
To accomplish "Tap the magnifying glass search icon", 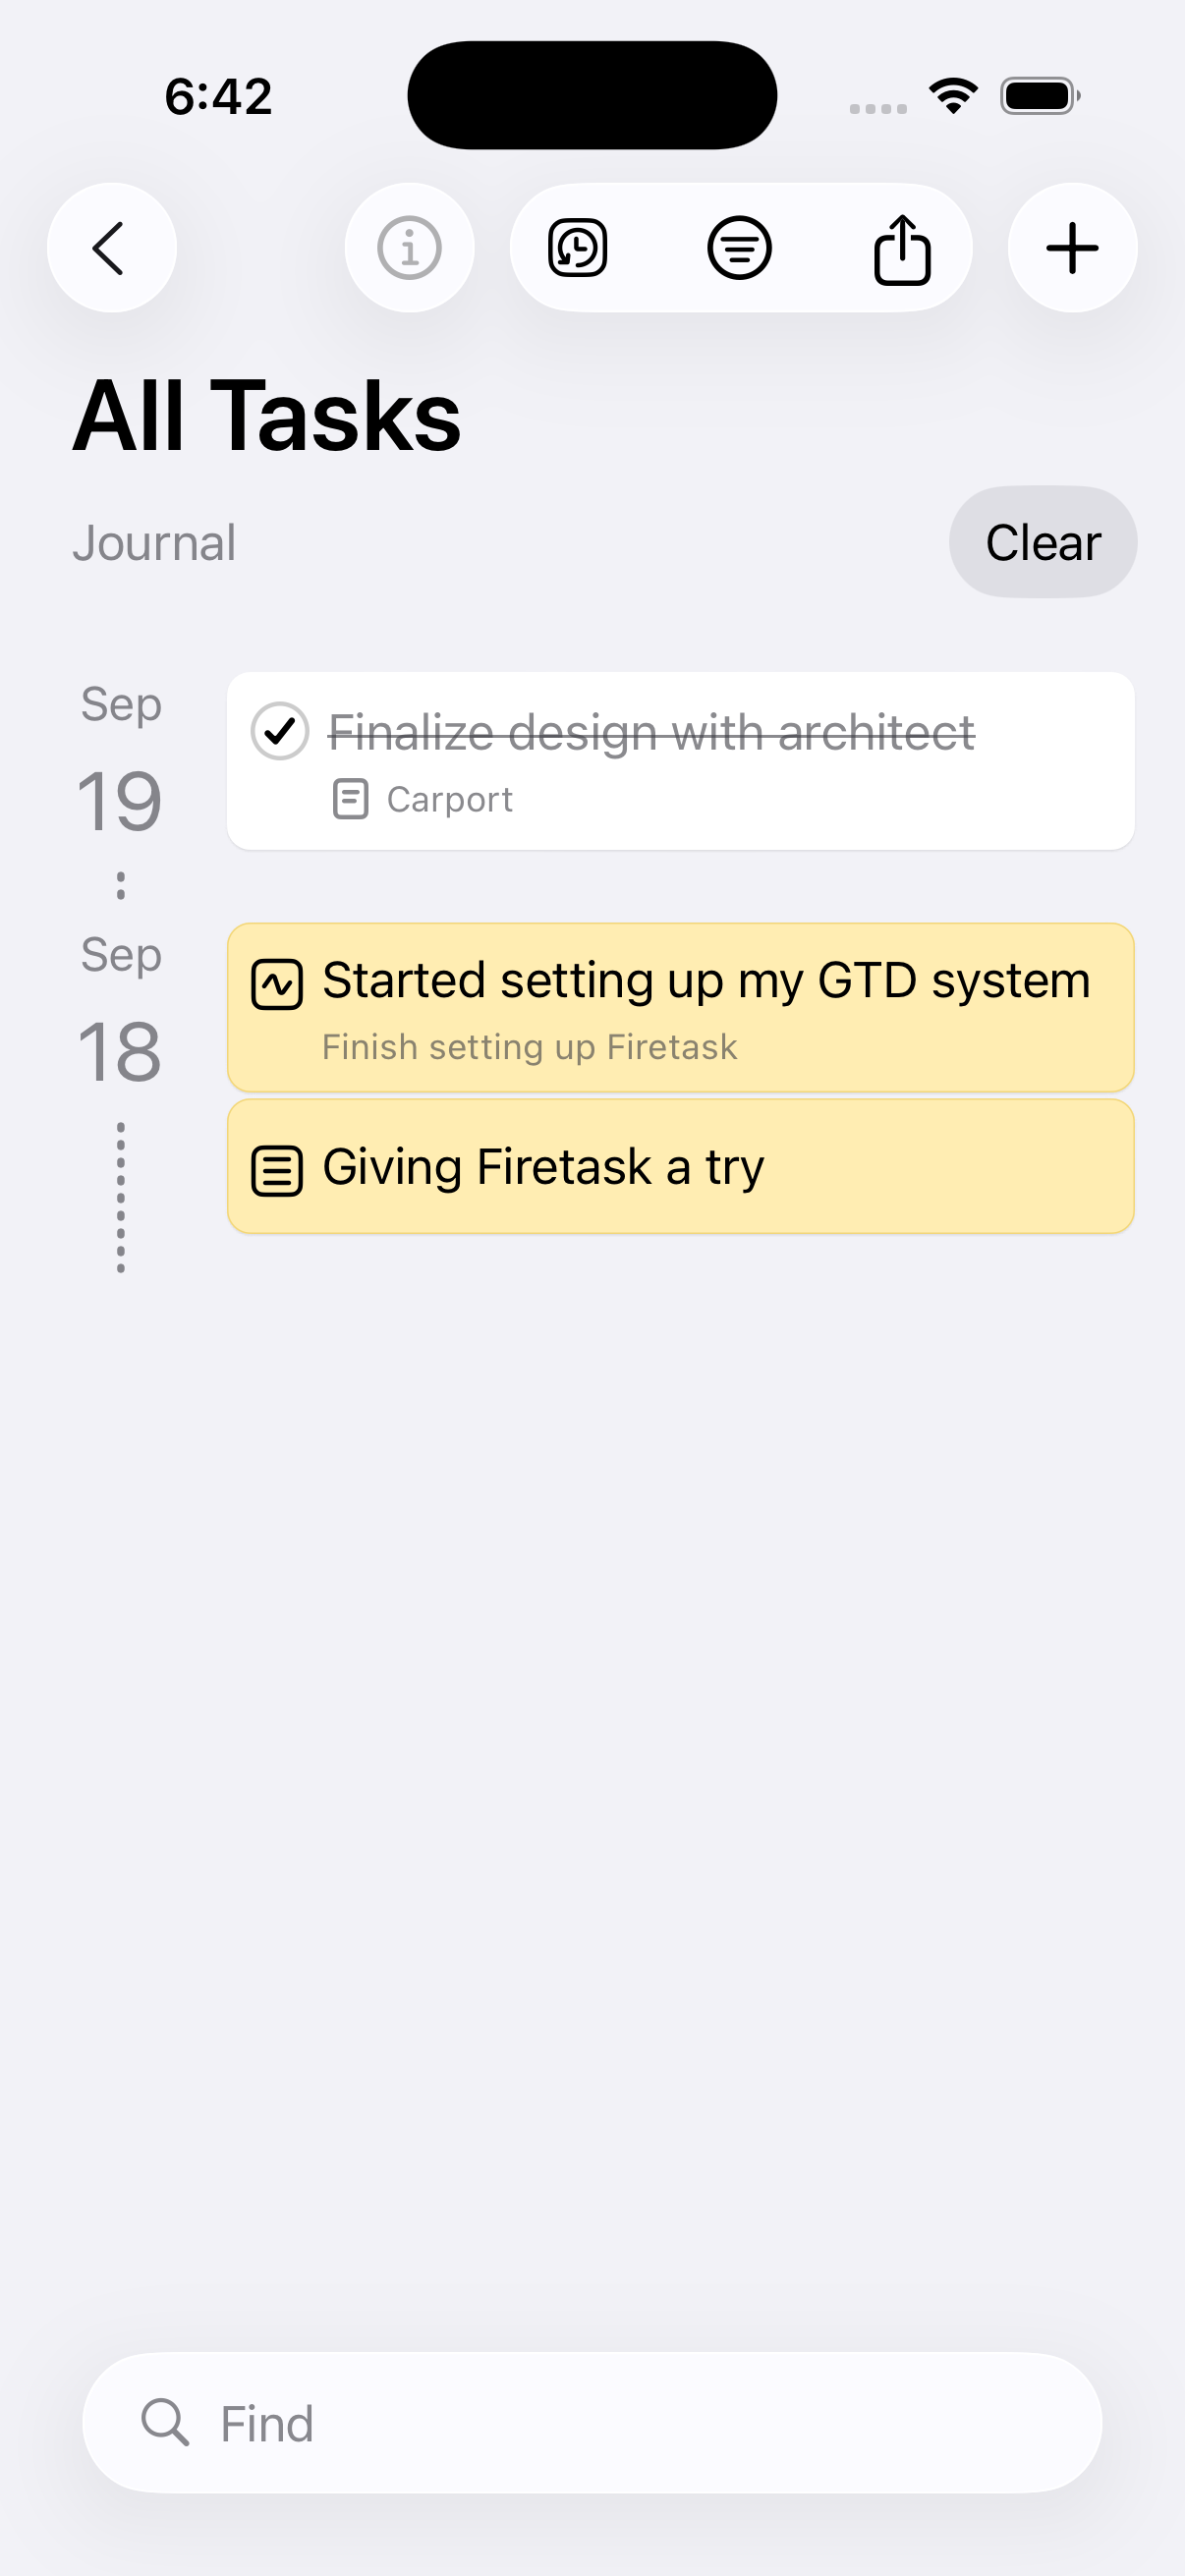I will coord(165,2423).
